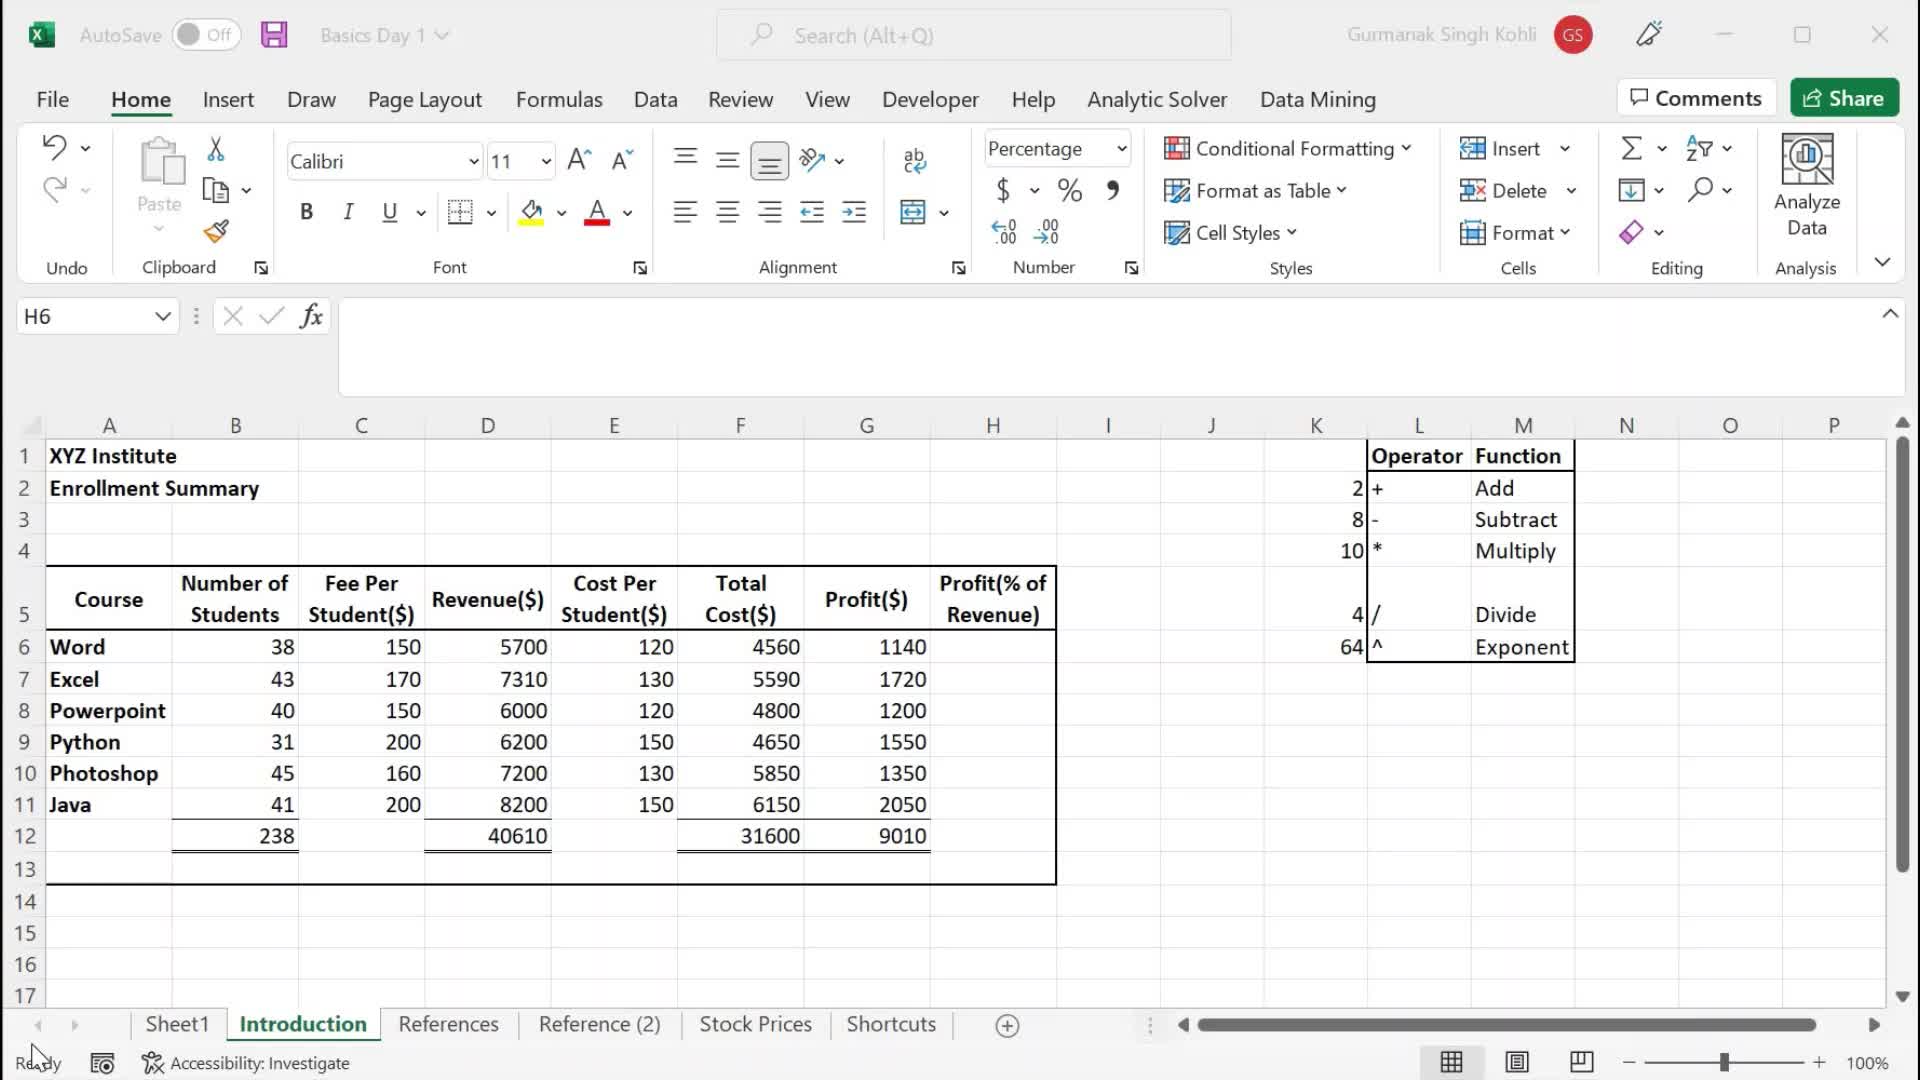Screen dimensions: 1920x1080
Task: Click the Insert Function fx icon
Action: tap(311, 316)
